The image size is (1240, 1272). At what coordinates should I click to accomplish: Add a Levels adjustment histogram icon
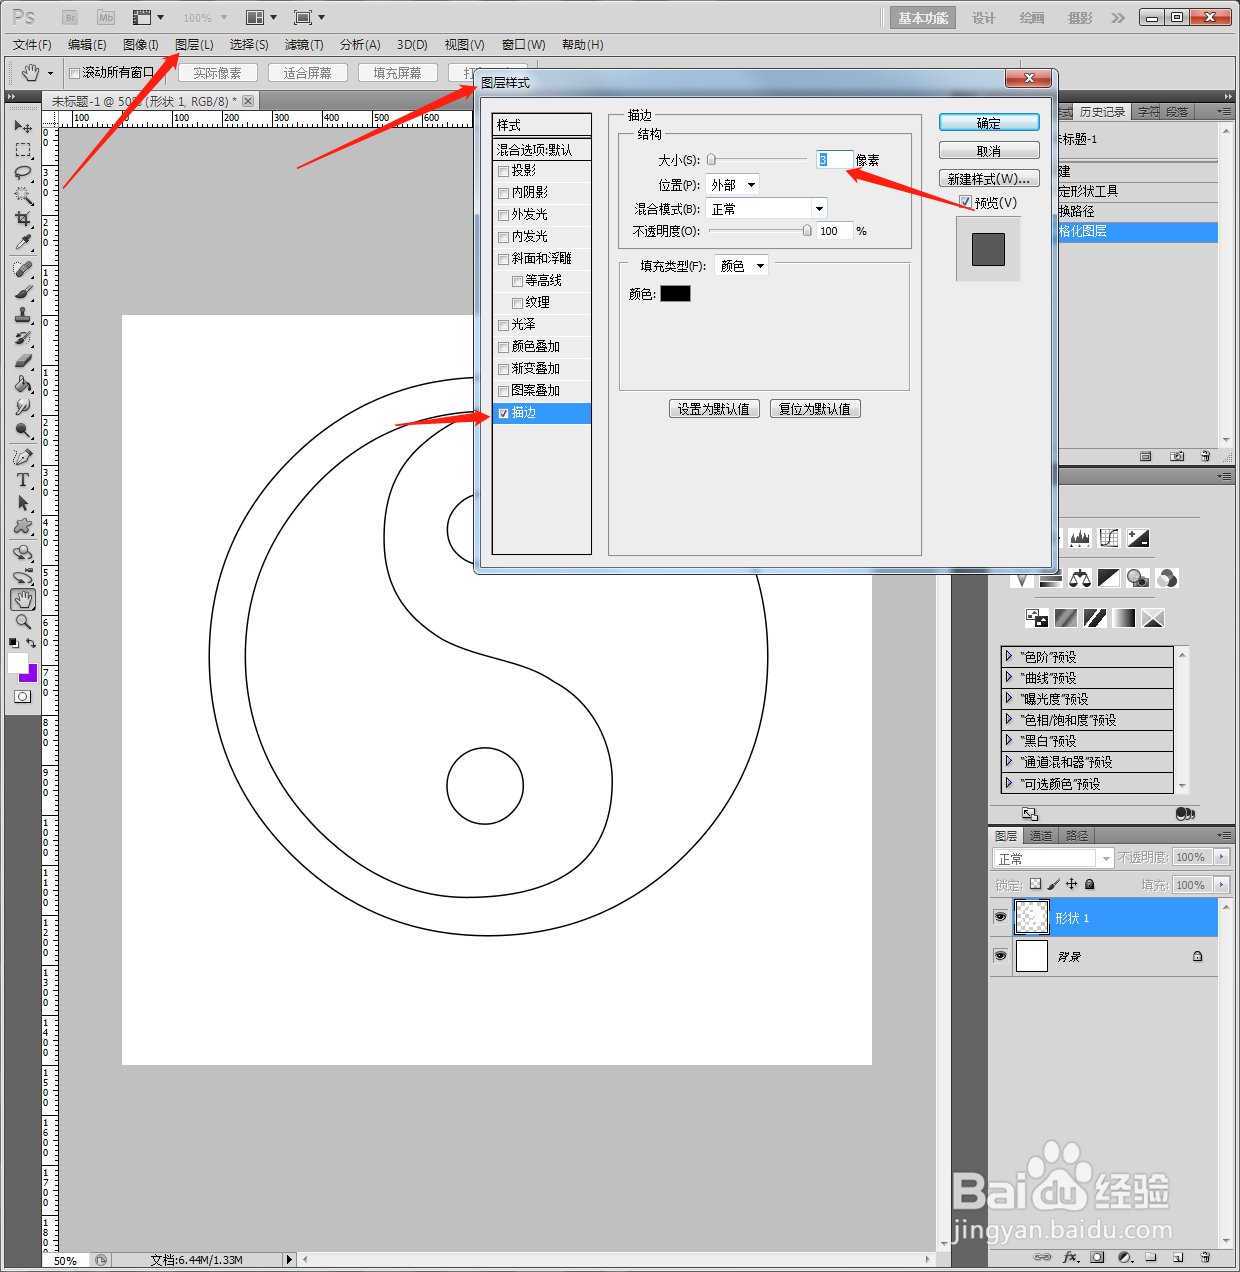[1080, 538]
